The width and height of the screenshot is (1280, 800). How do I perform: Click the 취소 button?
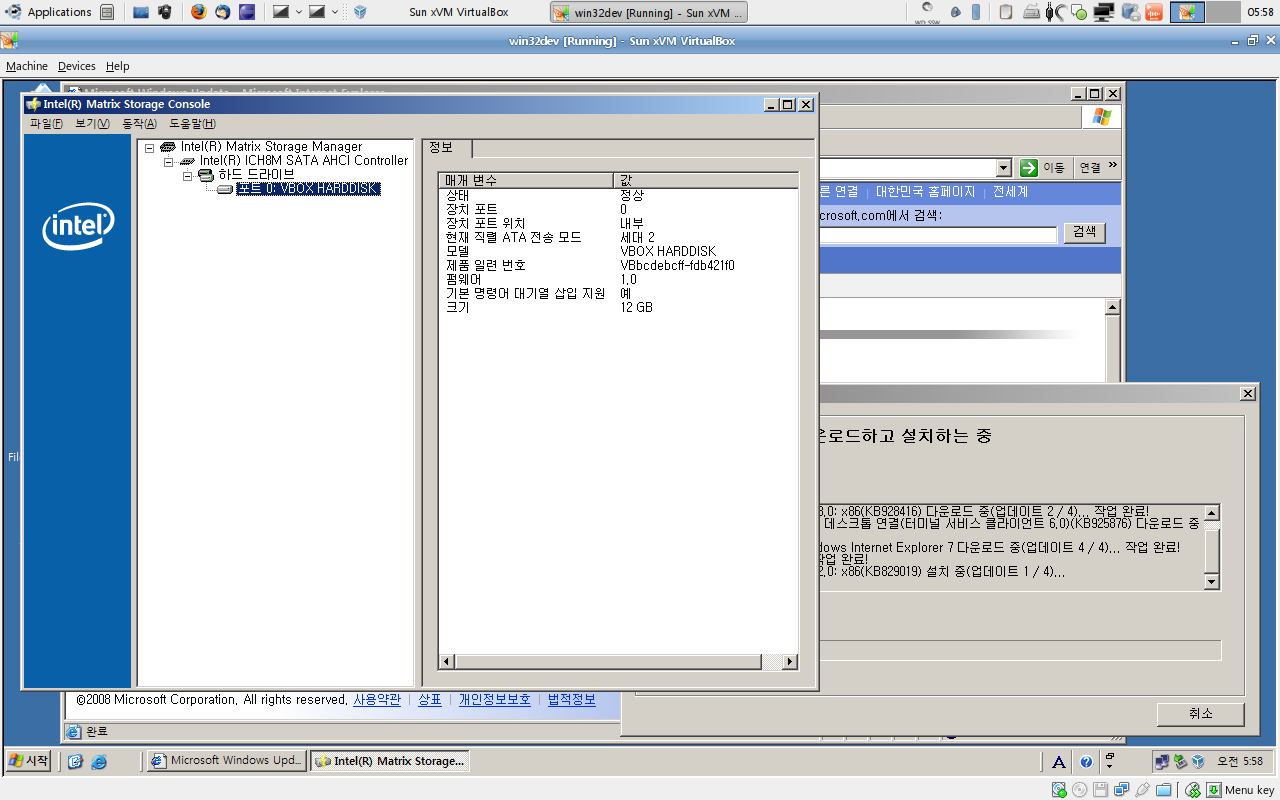point(1200,714)
